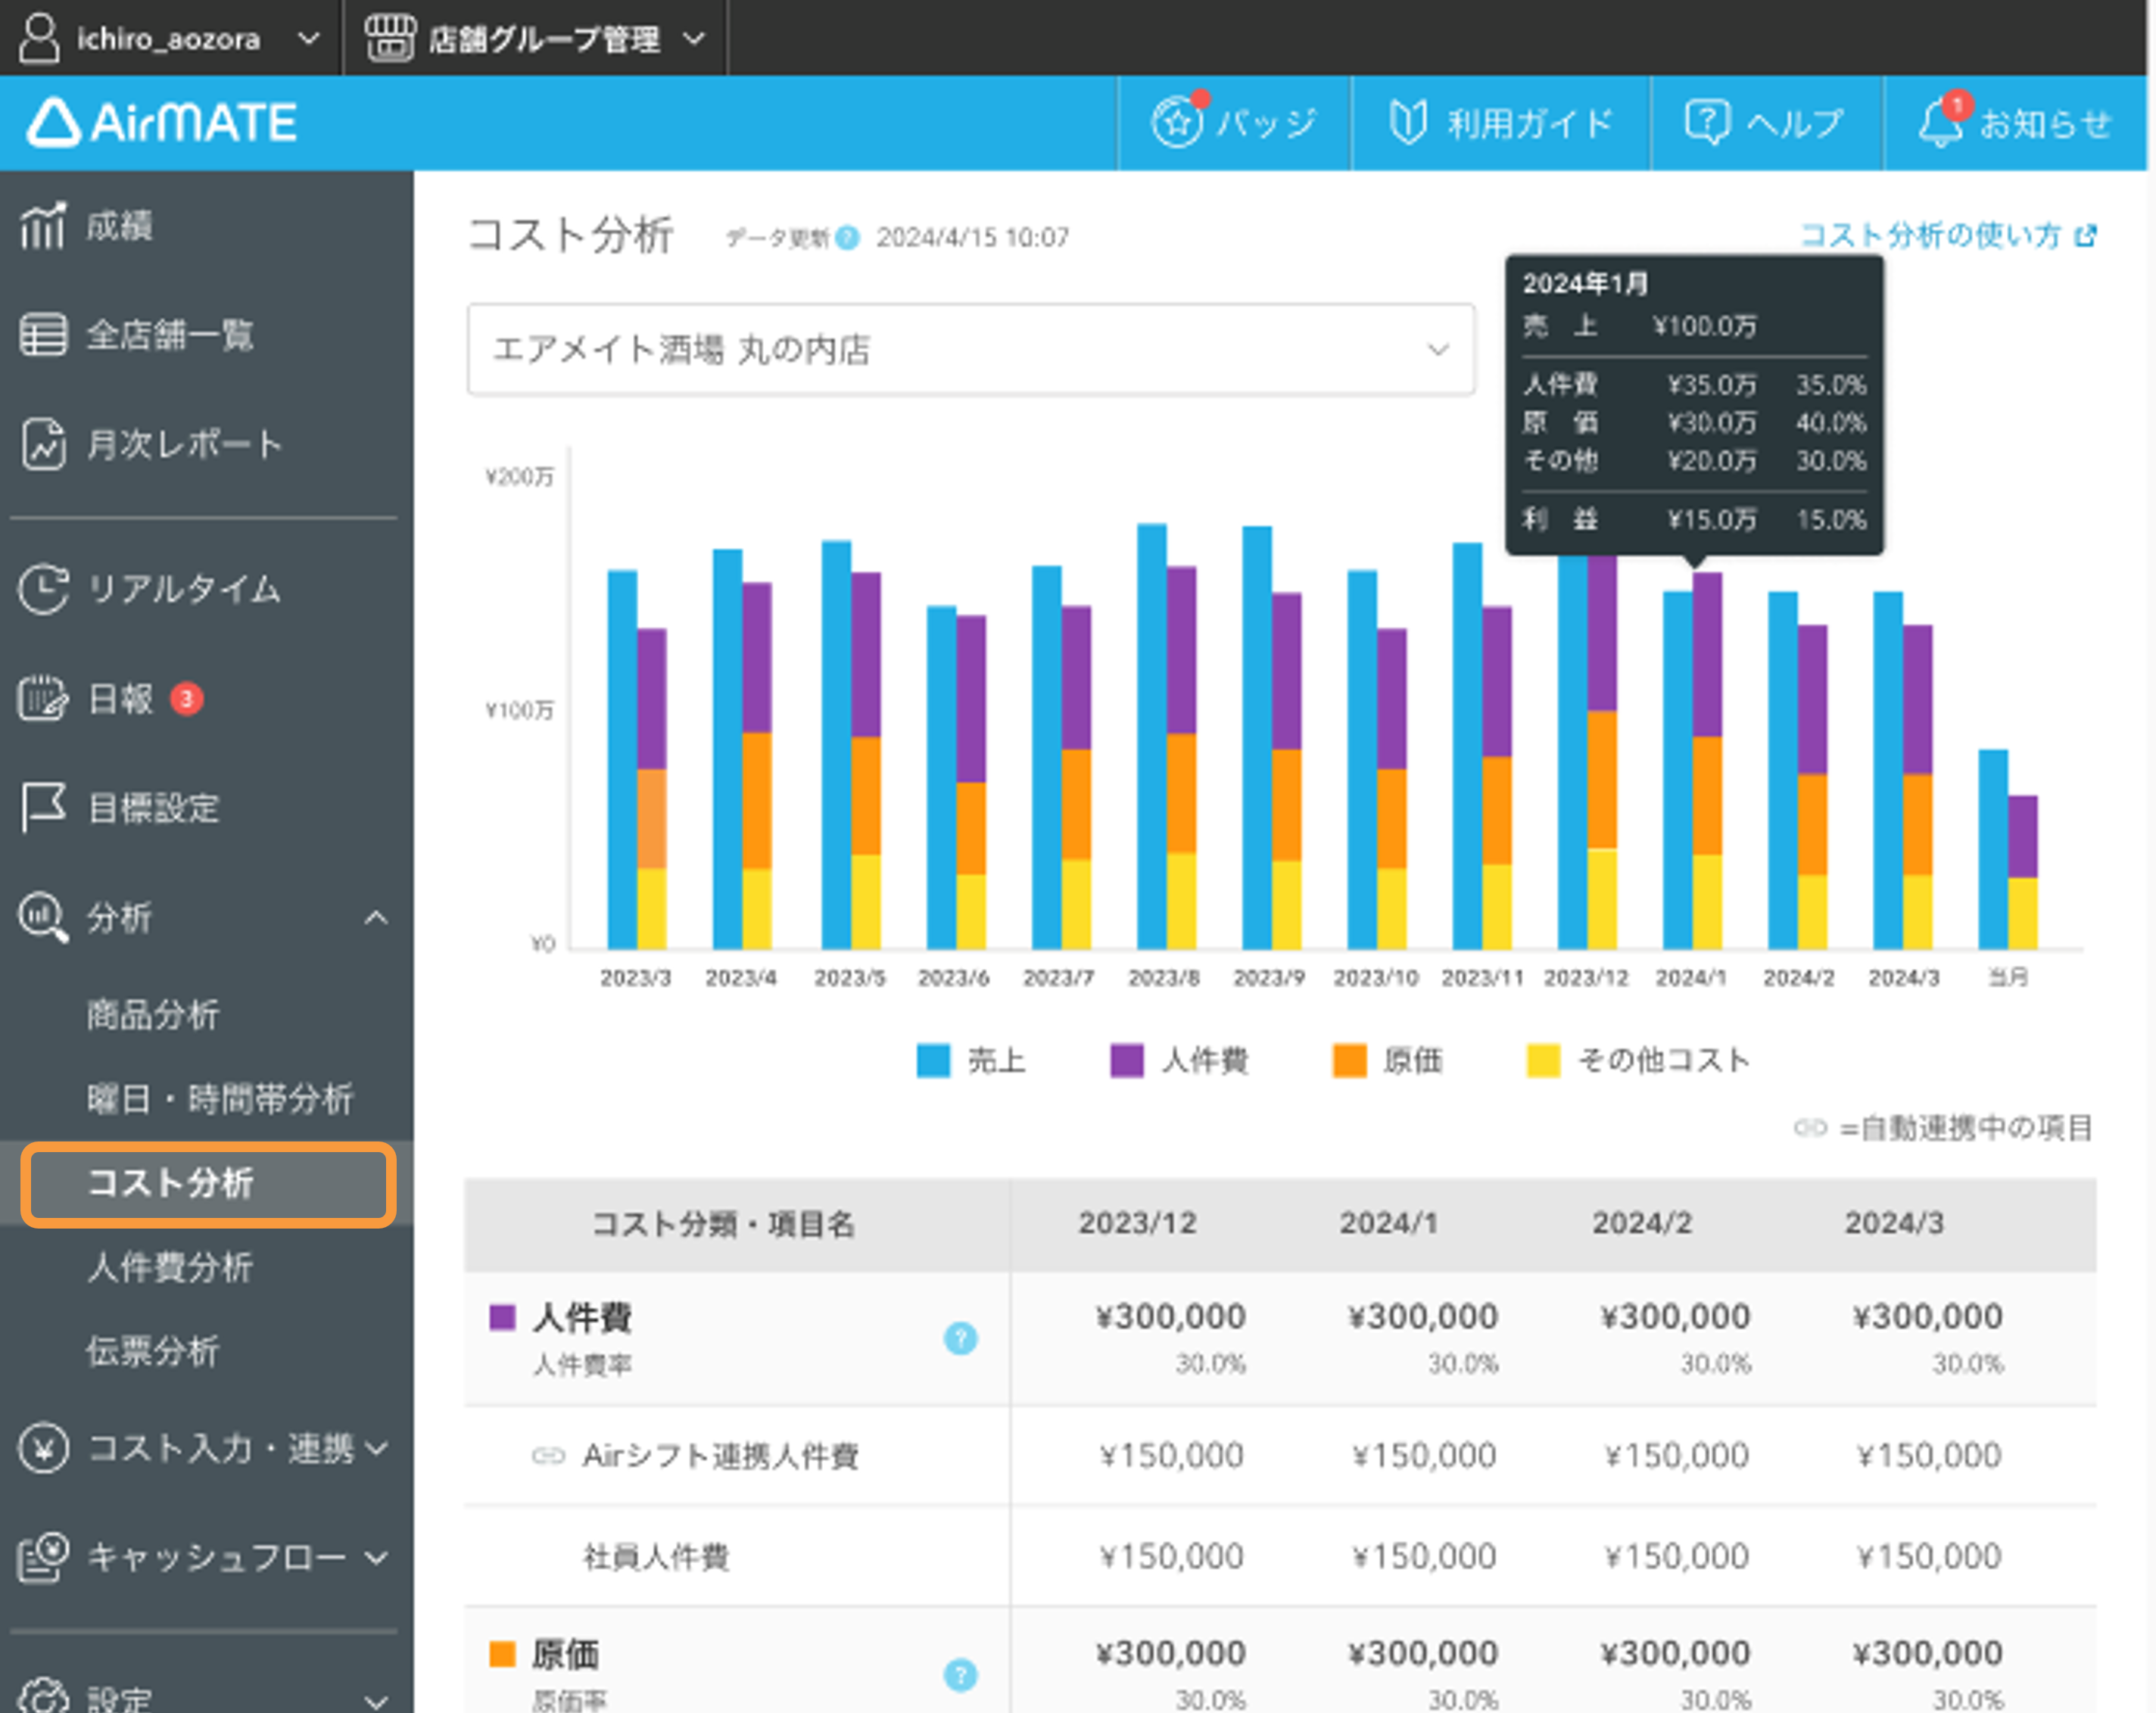
Task: Select コスト分析 menu item
Action: point(209,1184)
